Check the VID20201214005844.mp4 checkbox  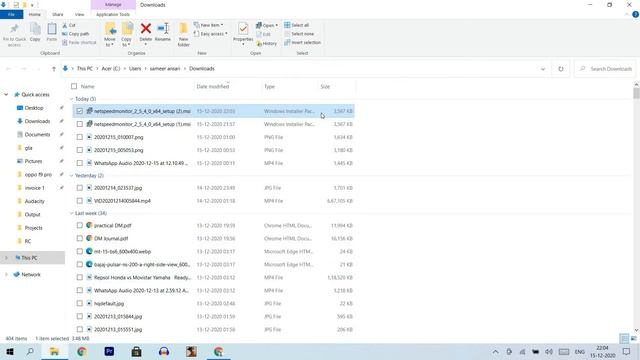(80, 201)
